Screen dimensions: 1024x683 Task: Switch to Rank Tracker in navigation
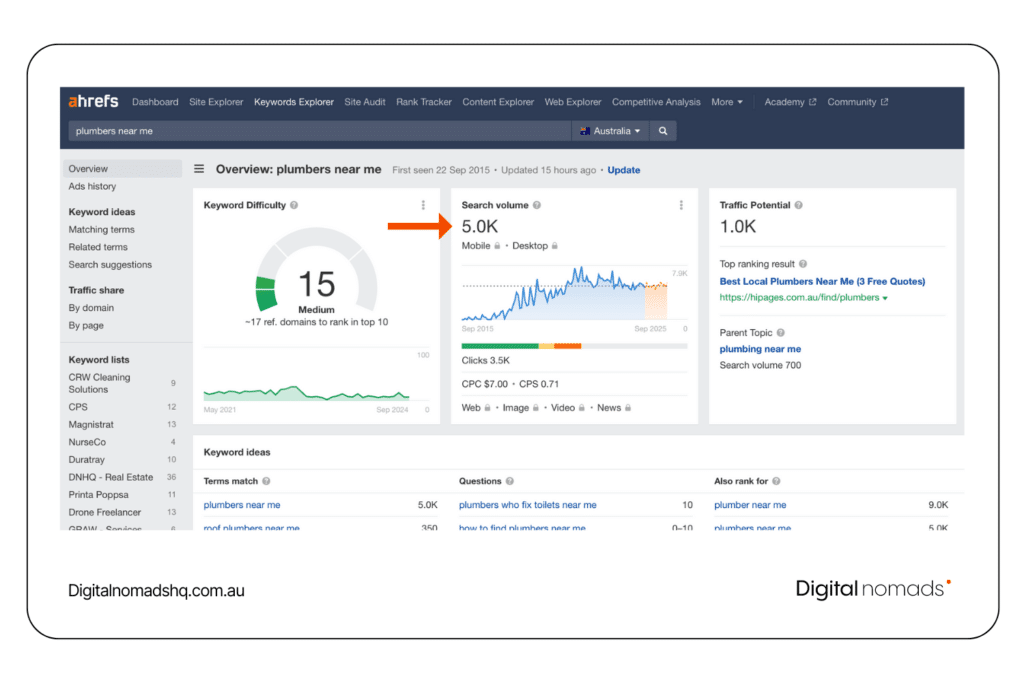click(x=424, y=102)
